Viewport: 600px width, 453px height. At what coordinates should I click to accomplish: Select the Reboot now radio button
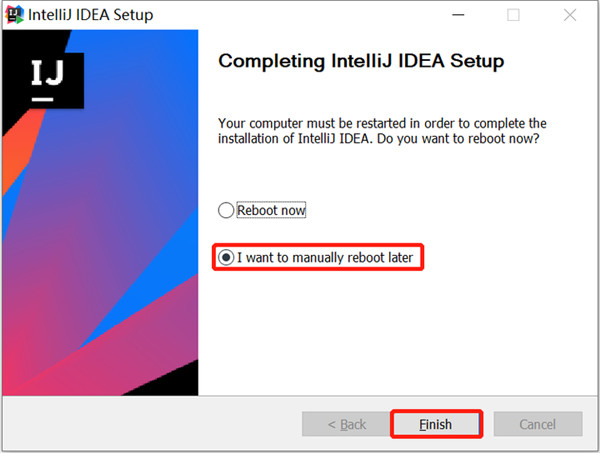tap(226, 211)
